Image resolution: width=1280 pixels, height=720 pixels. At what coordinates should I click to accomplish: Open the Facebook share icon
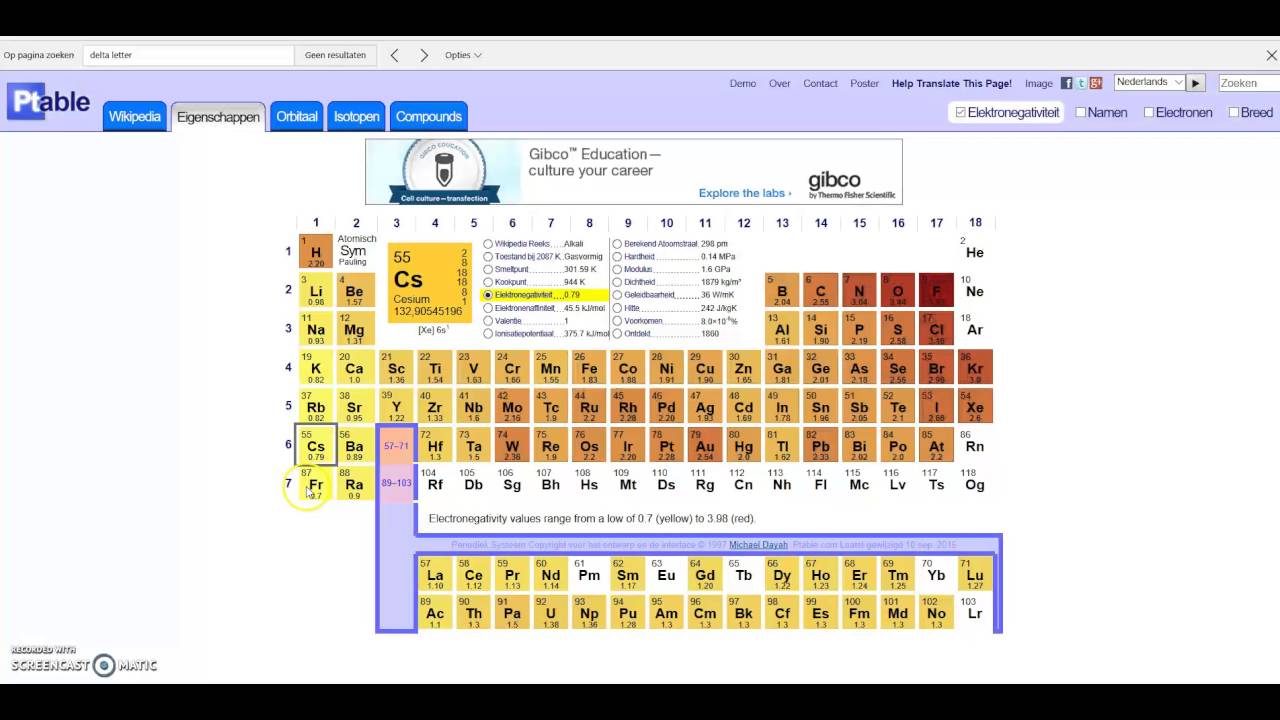pyautogui.click(x=1067, y=83)
